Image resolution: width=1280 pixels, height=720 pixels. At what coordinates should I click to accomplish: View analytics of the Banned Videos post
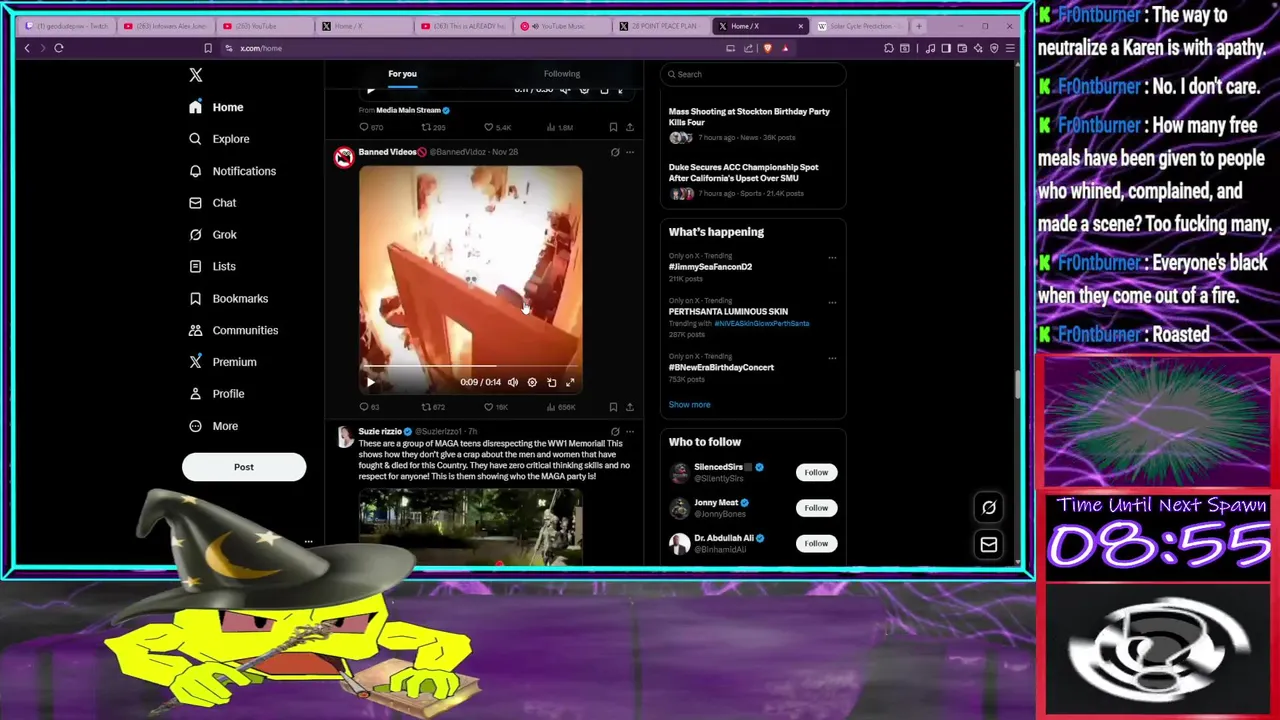[562, 407]
